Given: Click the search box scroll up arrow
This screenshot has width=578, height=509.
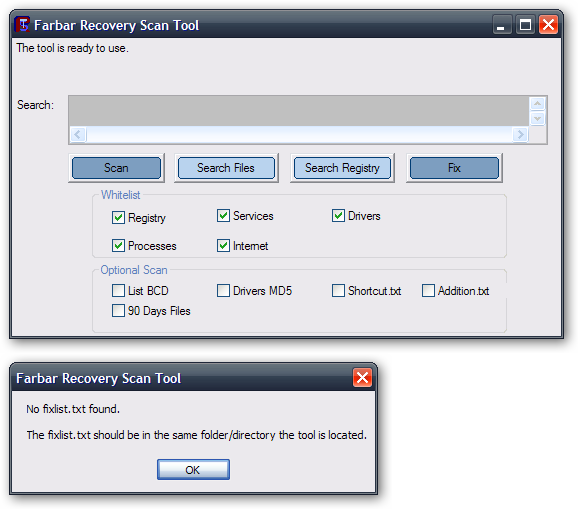Looking at the screenshot, I should 537,104.
